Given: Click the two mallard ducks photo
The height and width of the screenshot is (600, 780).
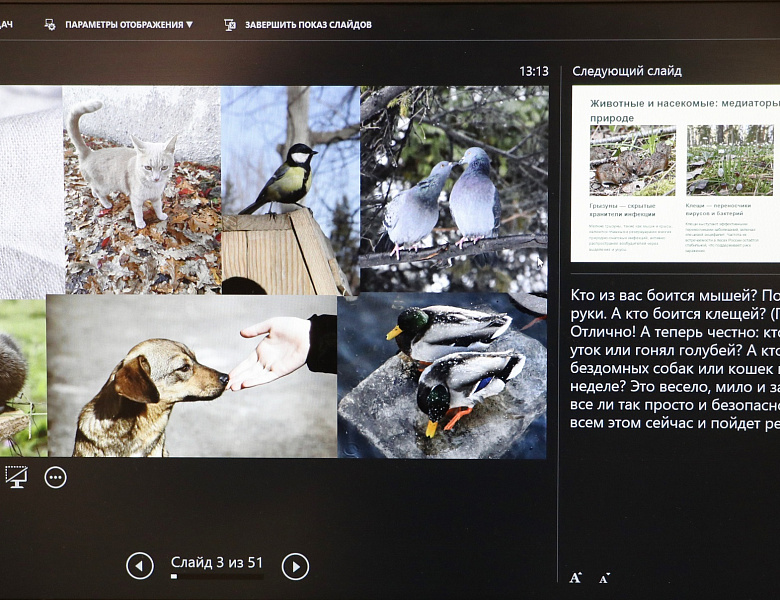Looking at the screenshot, I should (442, 375).
